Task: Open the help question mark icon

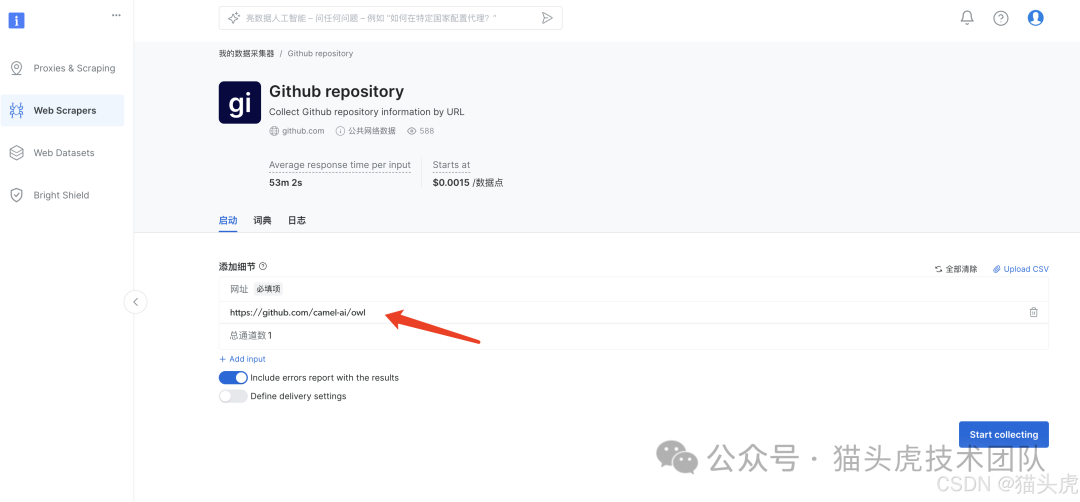Action: coord(1001,19)
